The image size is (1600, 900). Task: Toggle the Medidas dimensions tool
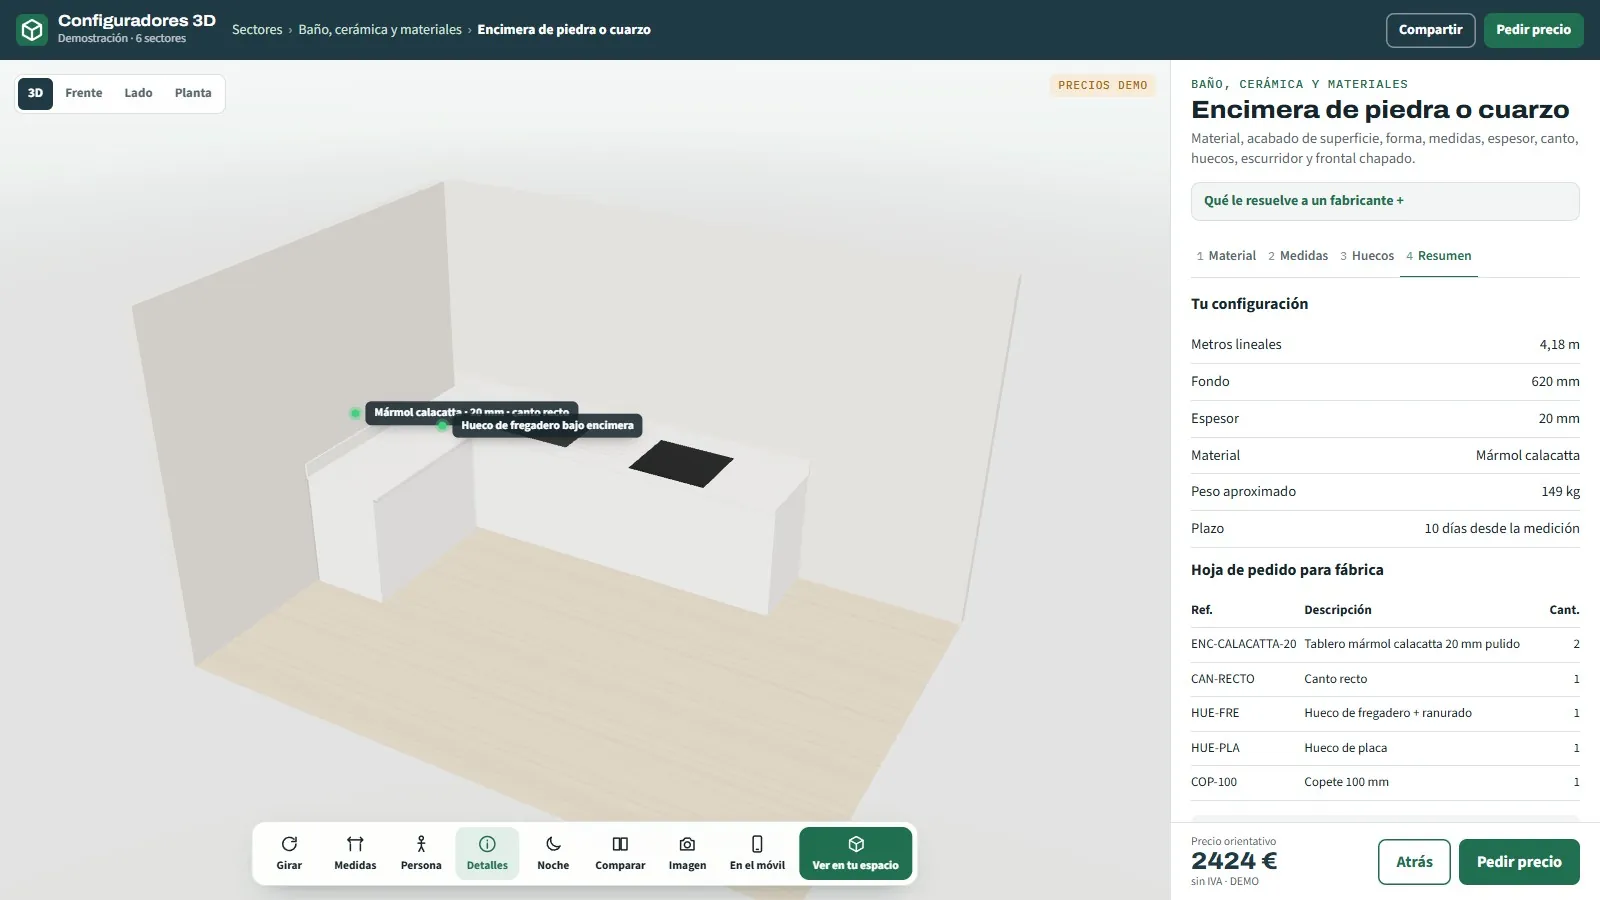point(355,853)
